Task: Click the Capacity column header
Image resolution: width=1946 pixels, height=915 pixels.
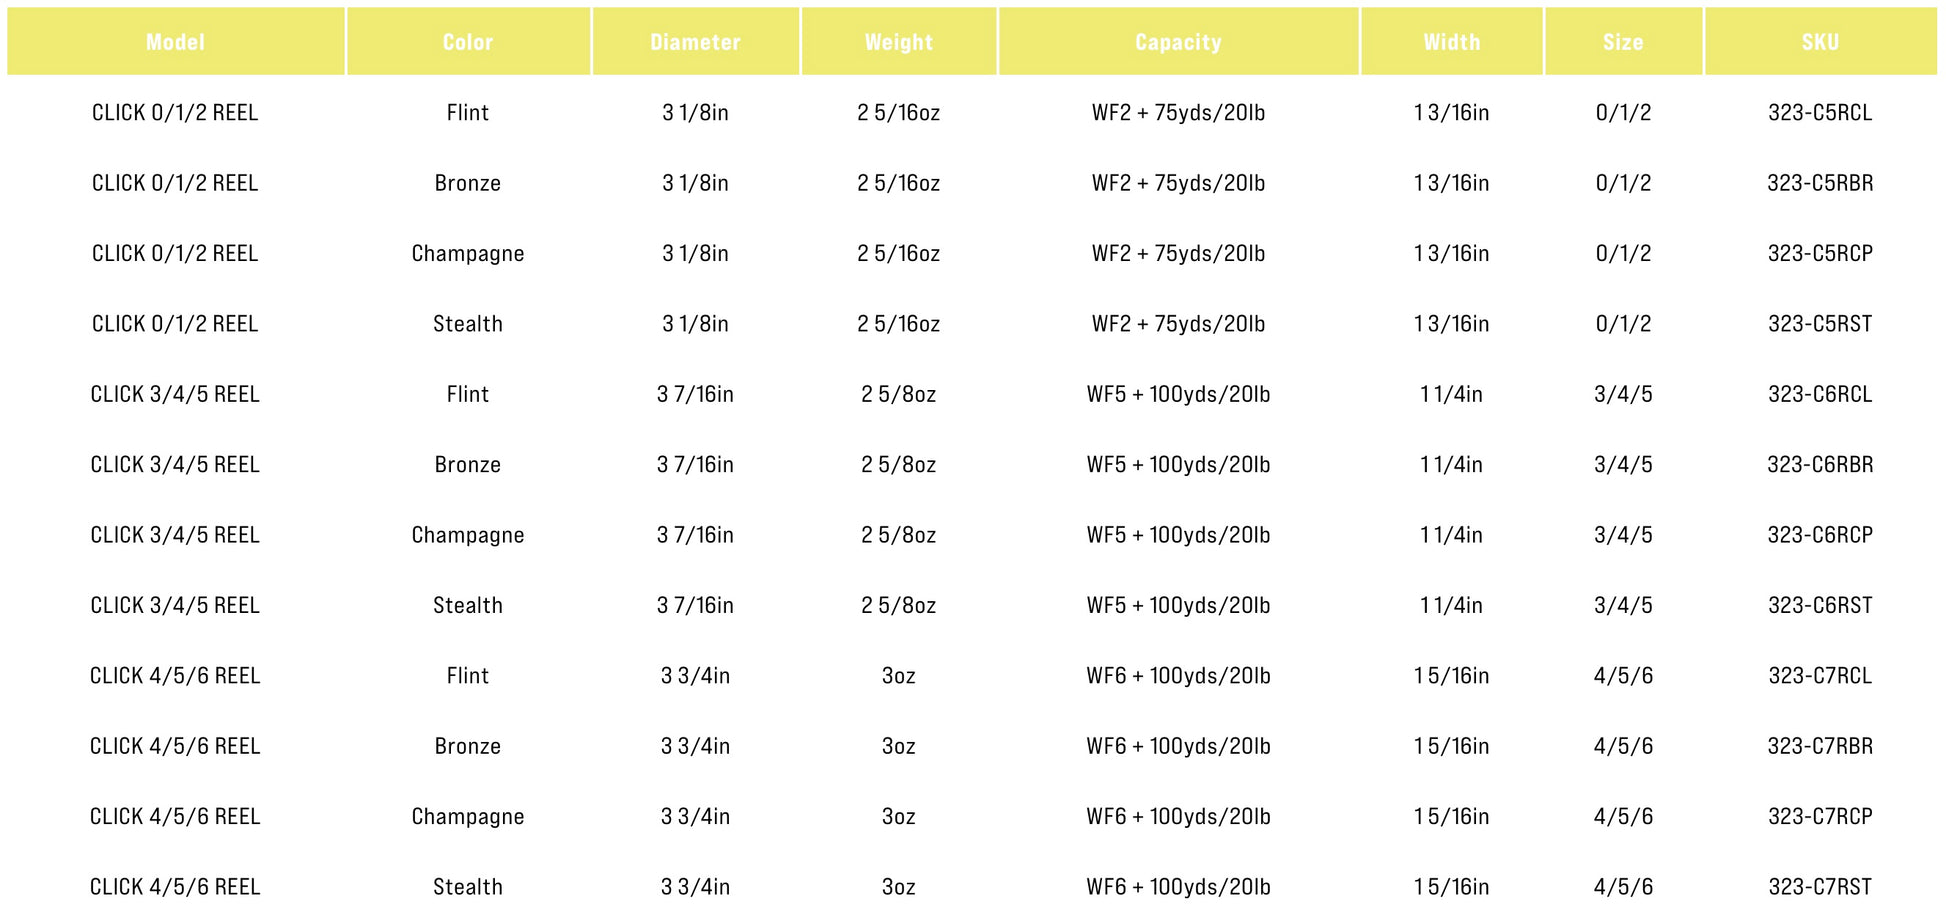Action: tap(1178, 42)
